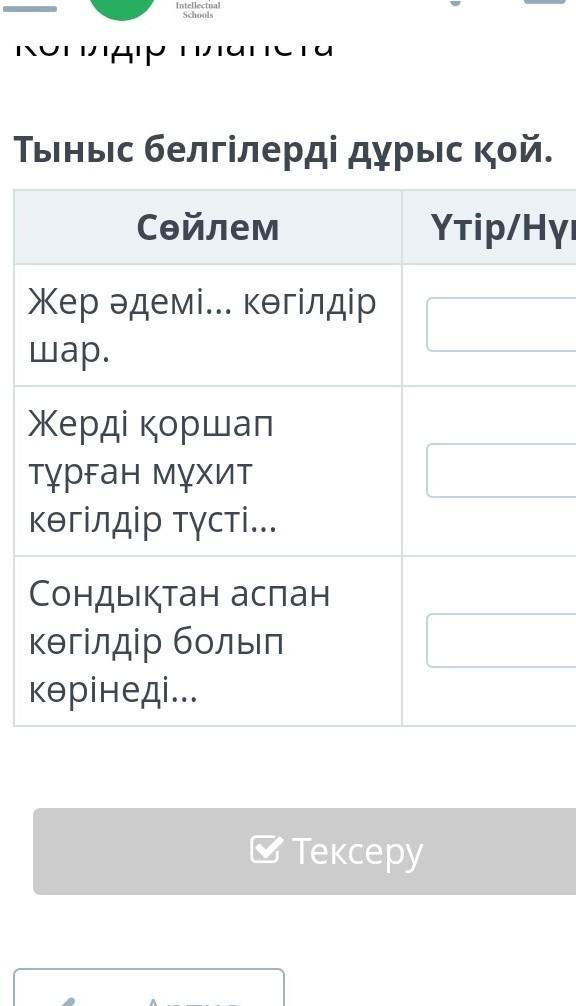Open punctuation dropdown for 'Жер әдемі' sentence
This screenshot has width=576, height=1006.
click(501, 324)
